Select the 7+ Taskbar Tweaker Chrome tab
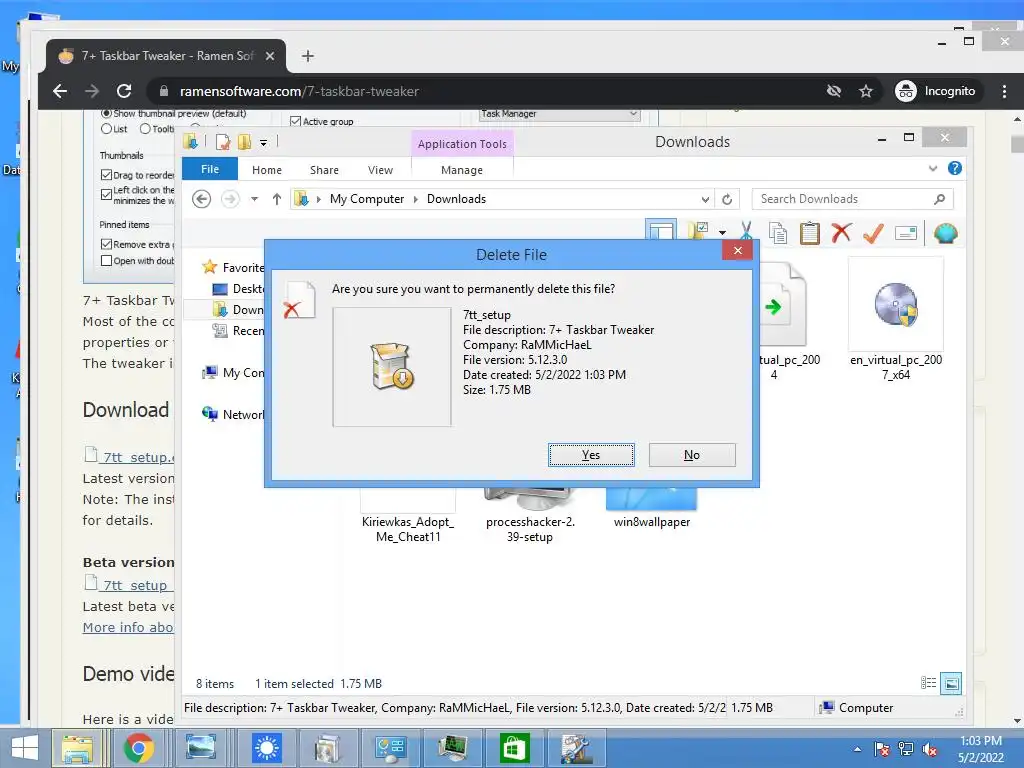Screen dimensions: 1024x768 167,56
